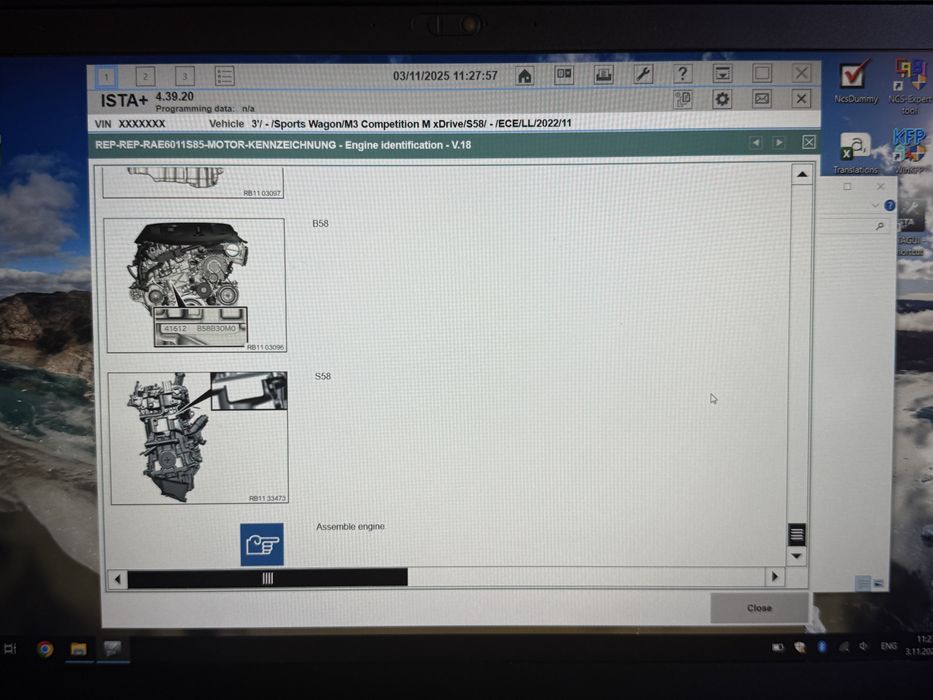
Task: Click the vertical scrollbar down arrow
Action: click(x=796, y=556)
